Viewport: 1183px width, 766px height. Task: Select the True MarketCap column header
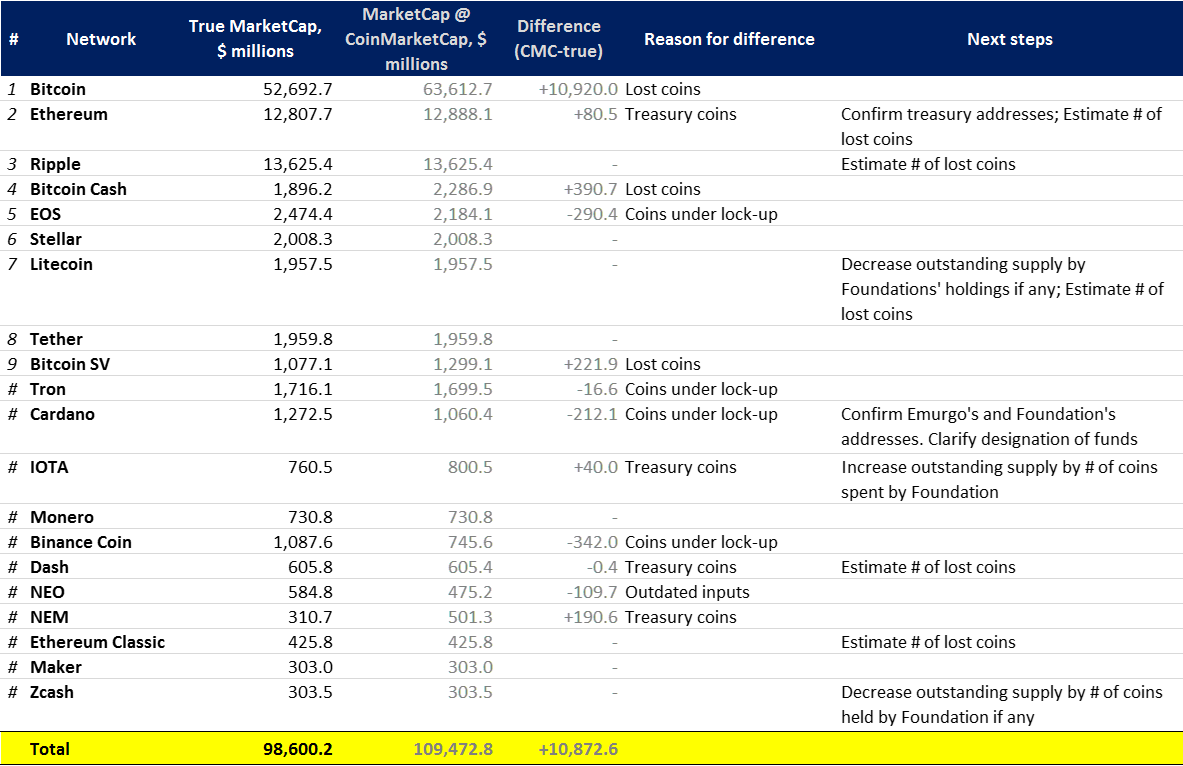[x=255, y=38]
